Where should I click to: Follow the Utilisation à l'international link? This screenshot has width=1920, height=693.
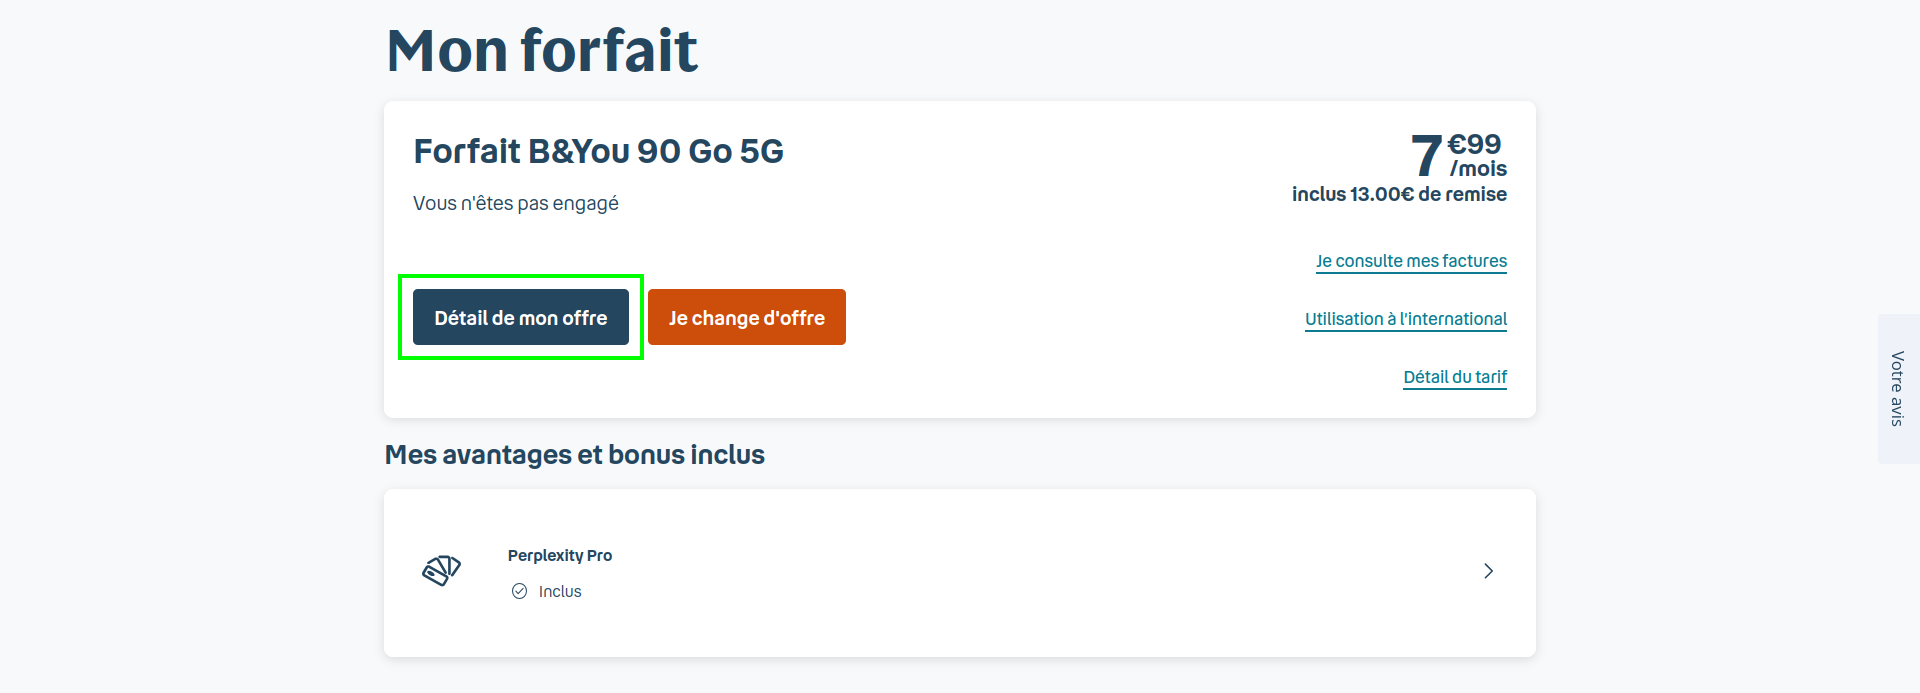click(x=1405, y=319)
